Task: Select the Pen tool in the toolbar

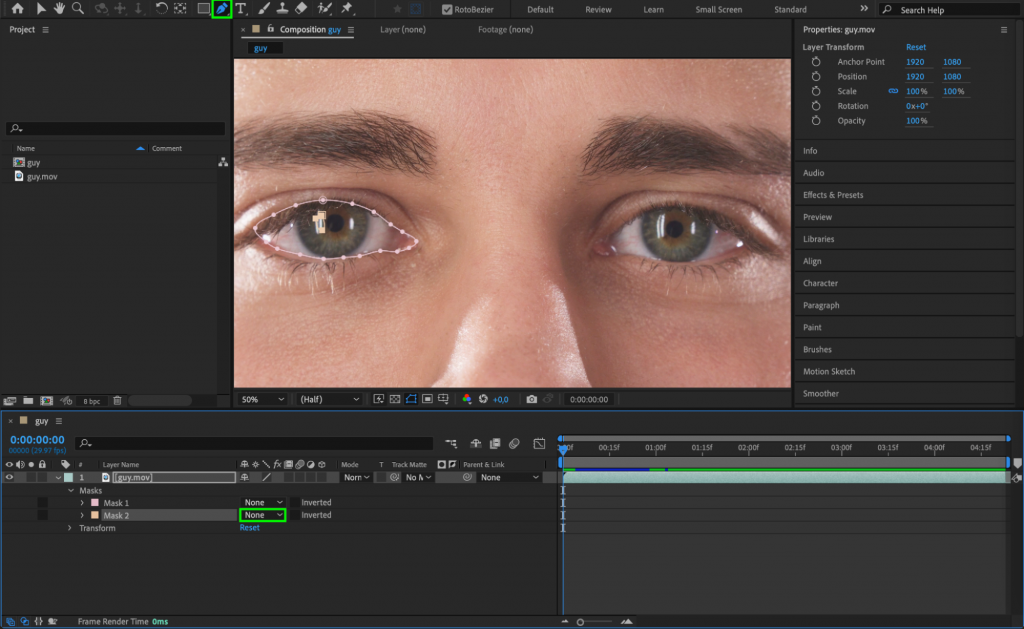Action: click(x=220, y=8)
